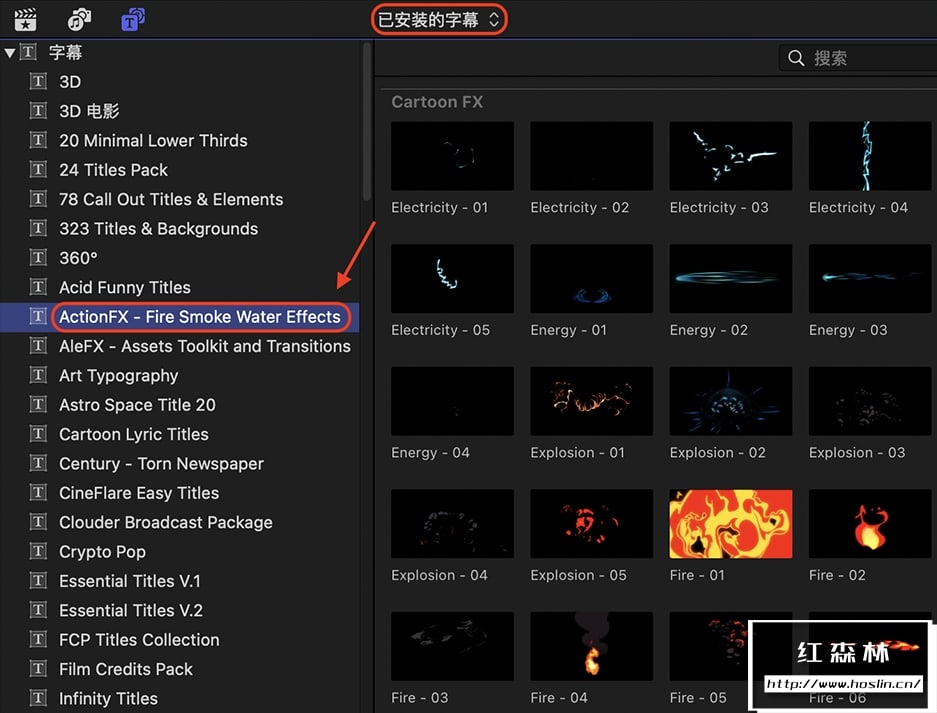Open the 已安装的字幕 dropdown filter
Image resolution: width=937 pixels, height=713 pixels.
(x=439, y=20)
